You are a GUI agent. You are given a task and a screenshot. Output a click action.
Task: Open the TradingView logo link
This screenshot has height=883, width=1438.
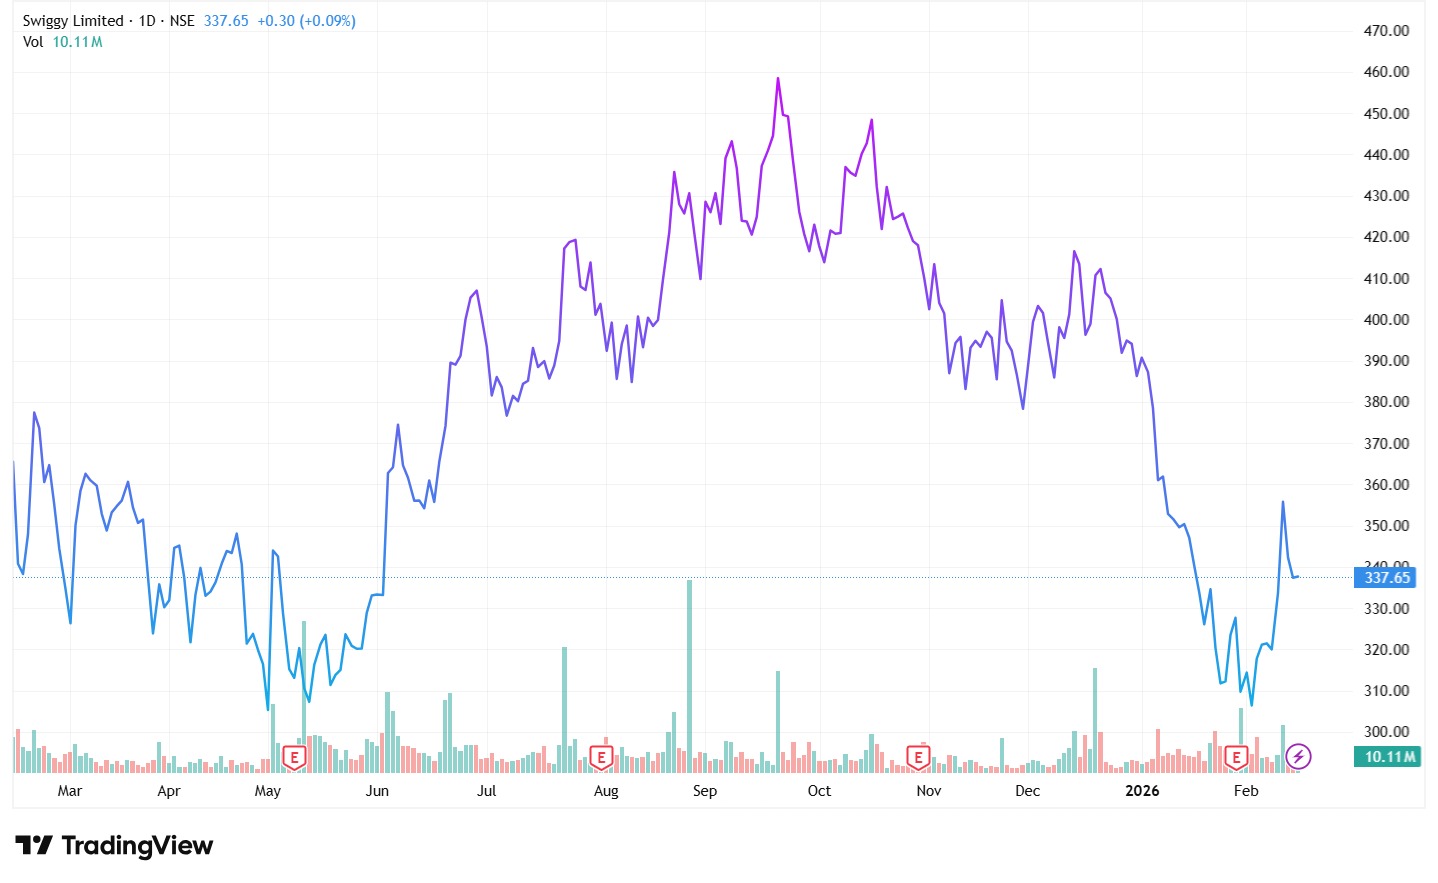115,846
